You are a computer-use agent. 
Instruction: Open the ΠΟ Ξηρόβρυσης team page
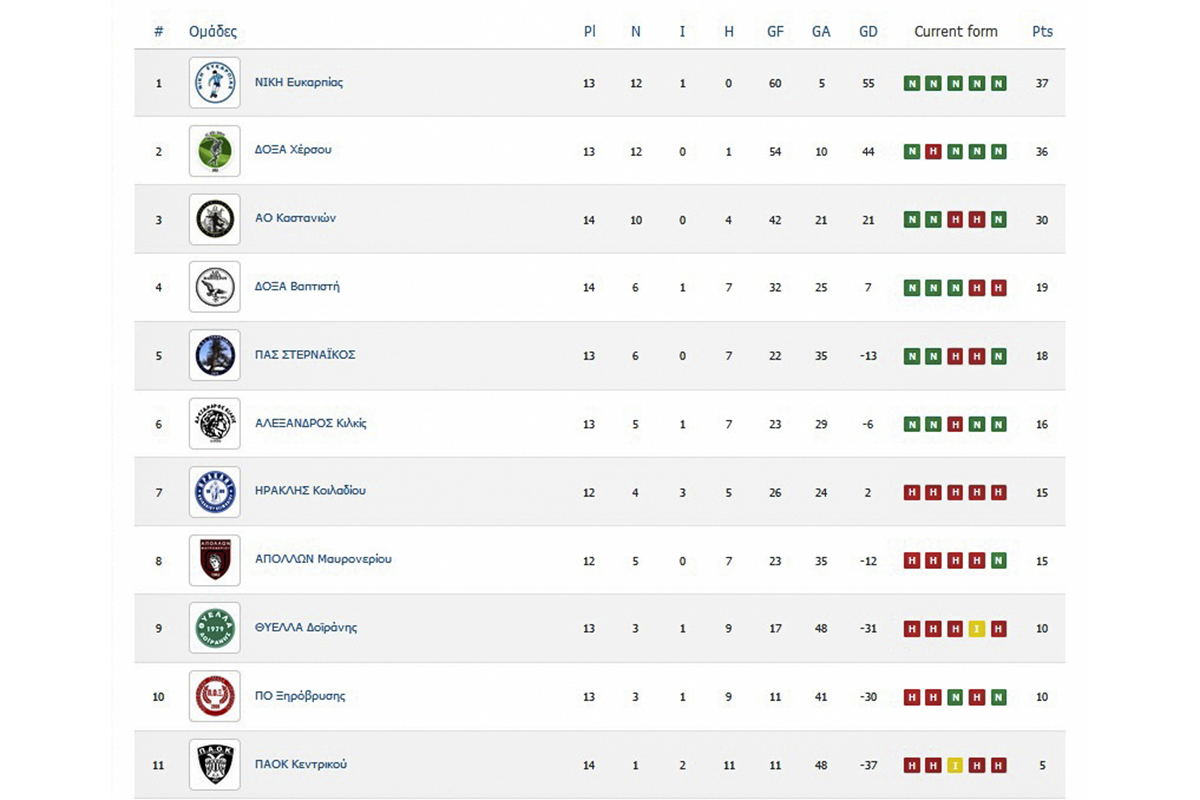(x=299, y=696)
